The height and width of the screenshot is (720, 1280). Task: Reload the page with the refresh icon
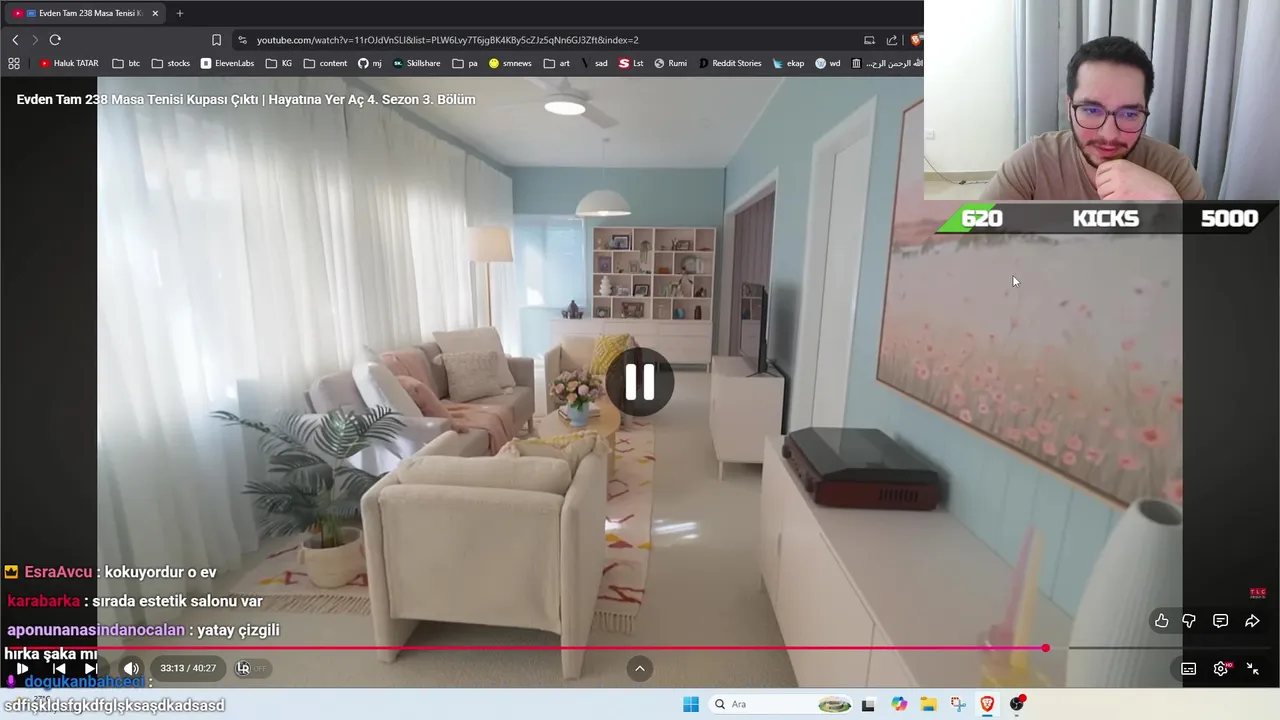point(55,40)
